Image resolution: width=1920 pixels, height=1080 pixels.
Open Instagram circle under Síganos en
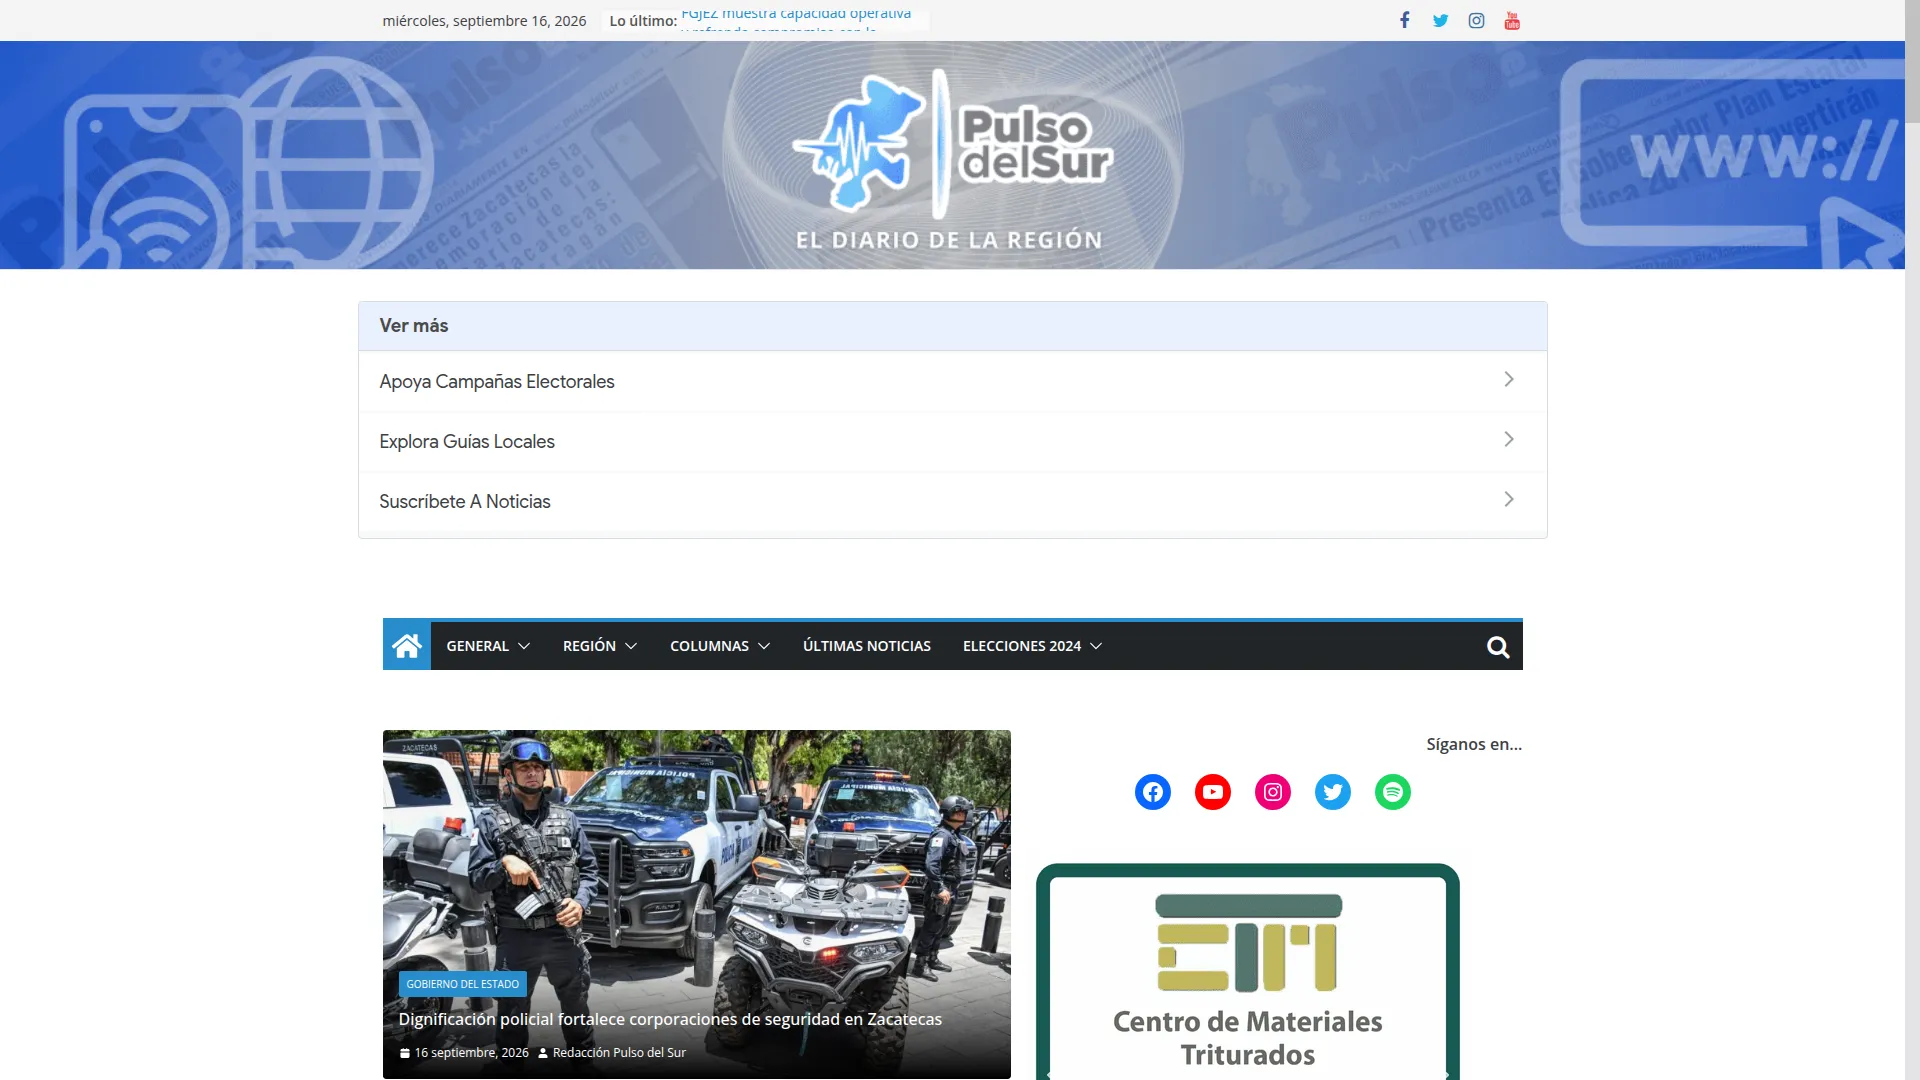click(1273, 792)
